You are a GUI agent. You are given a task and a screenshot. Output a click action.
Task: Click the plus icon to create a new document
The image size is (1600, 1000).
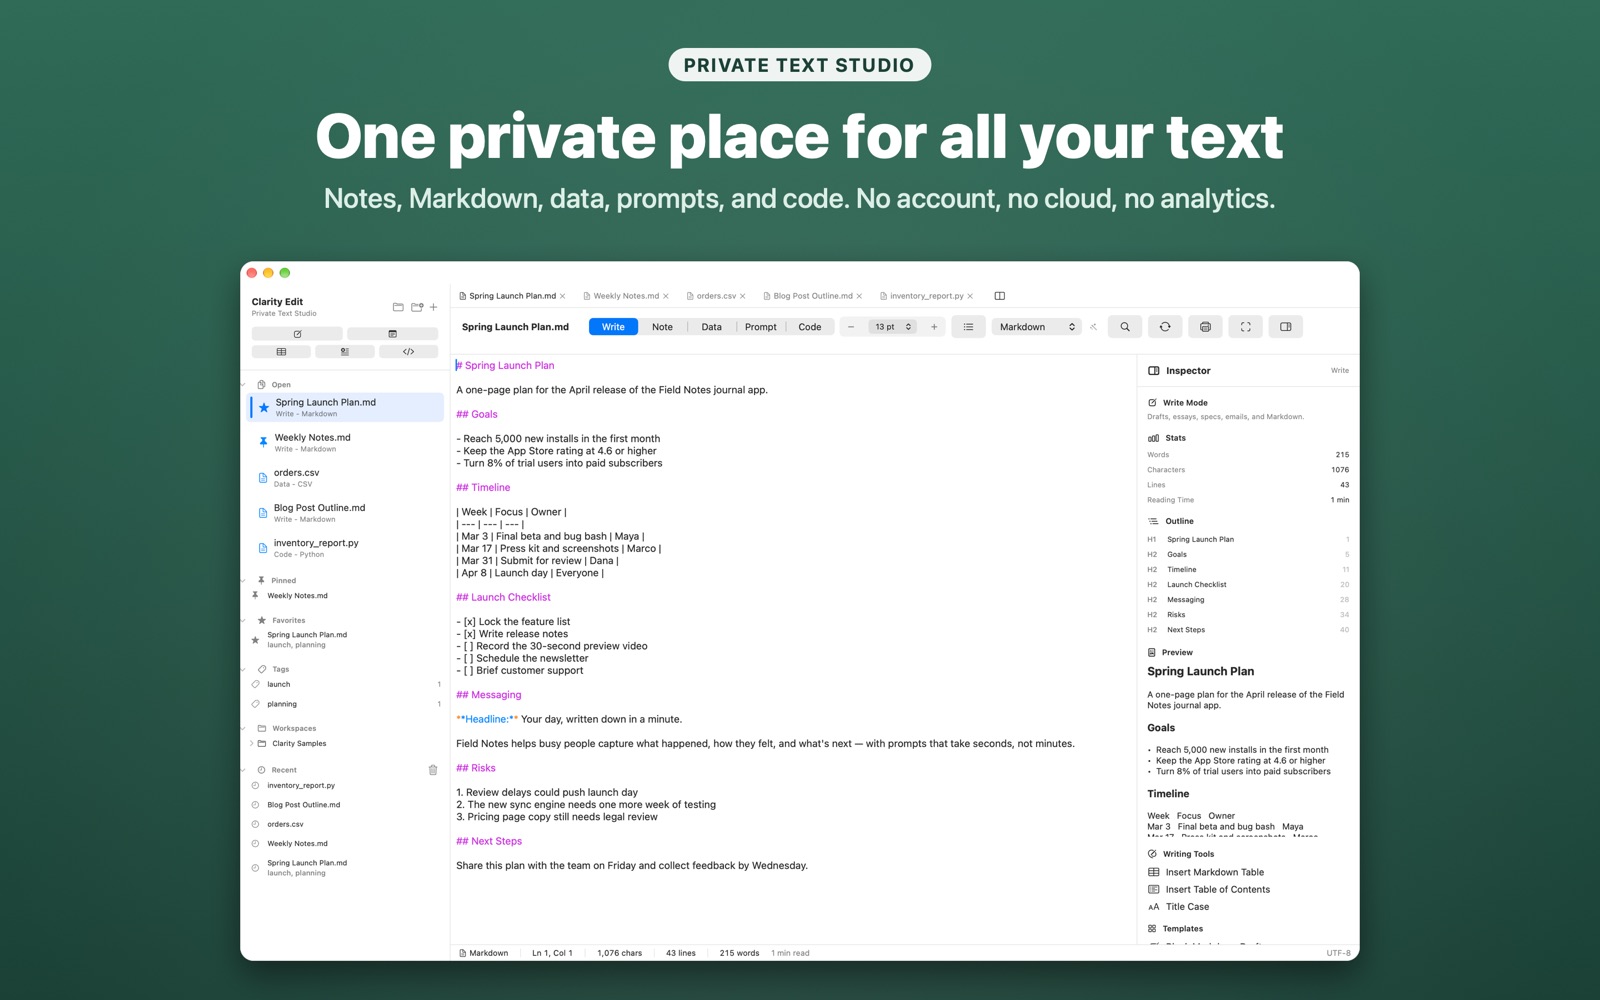[433, 307]
